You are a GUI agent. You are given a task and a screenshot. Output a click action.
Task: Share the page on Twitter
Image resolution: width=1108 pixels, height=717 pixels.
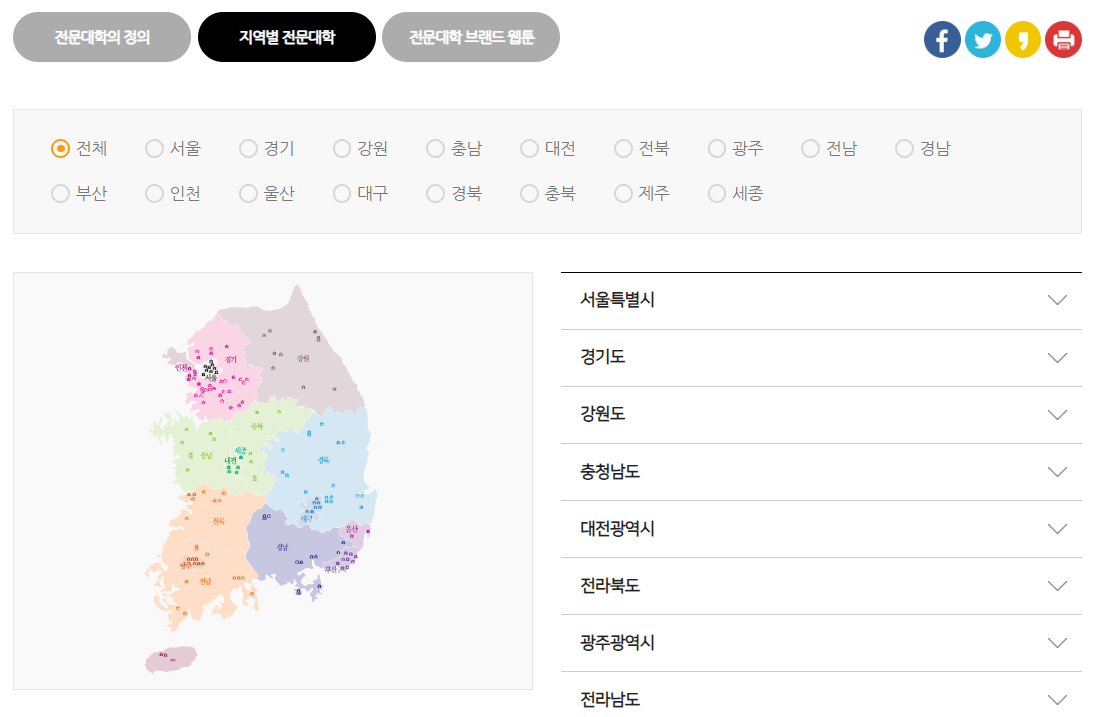(x=982, y=40)
